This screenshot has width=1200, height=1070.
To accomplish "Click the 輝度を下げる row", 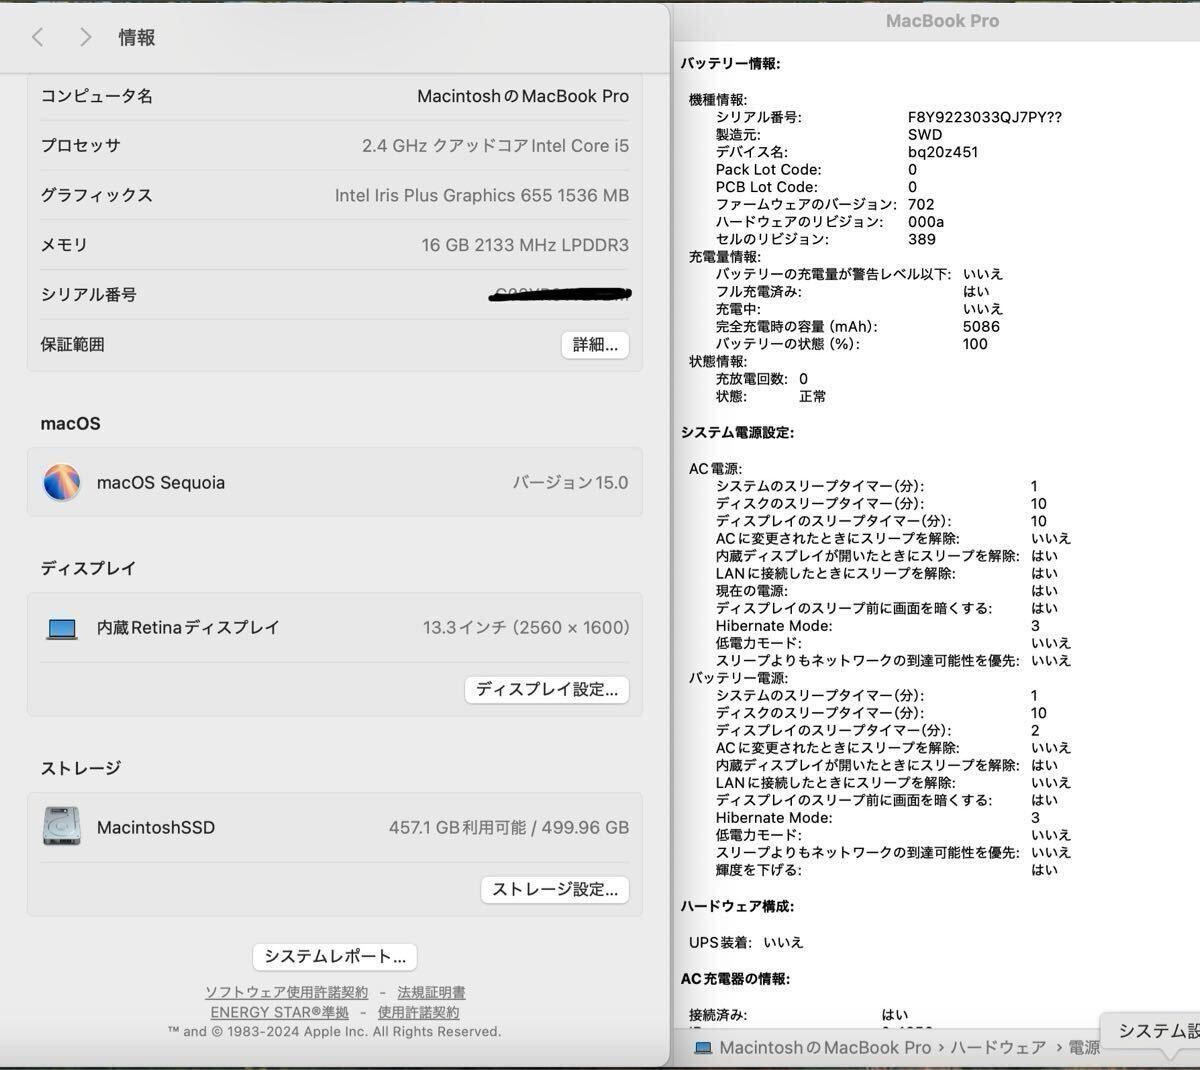I will pos(887,870).
